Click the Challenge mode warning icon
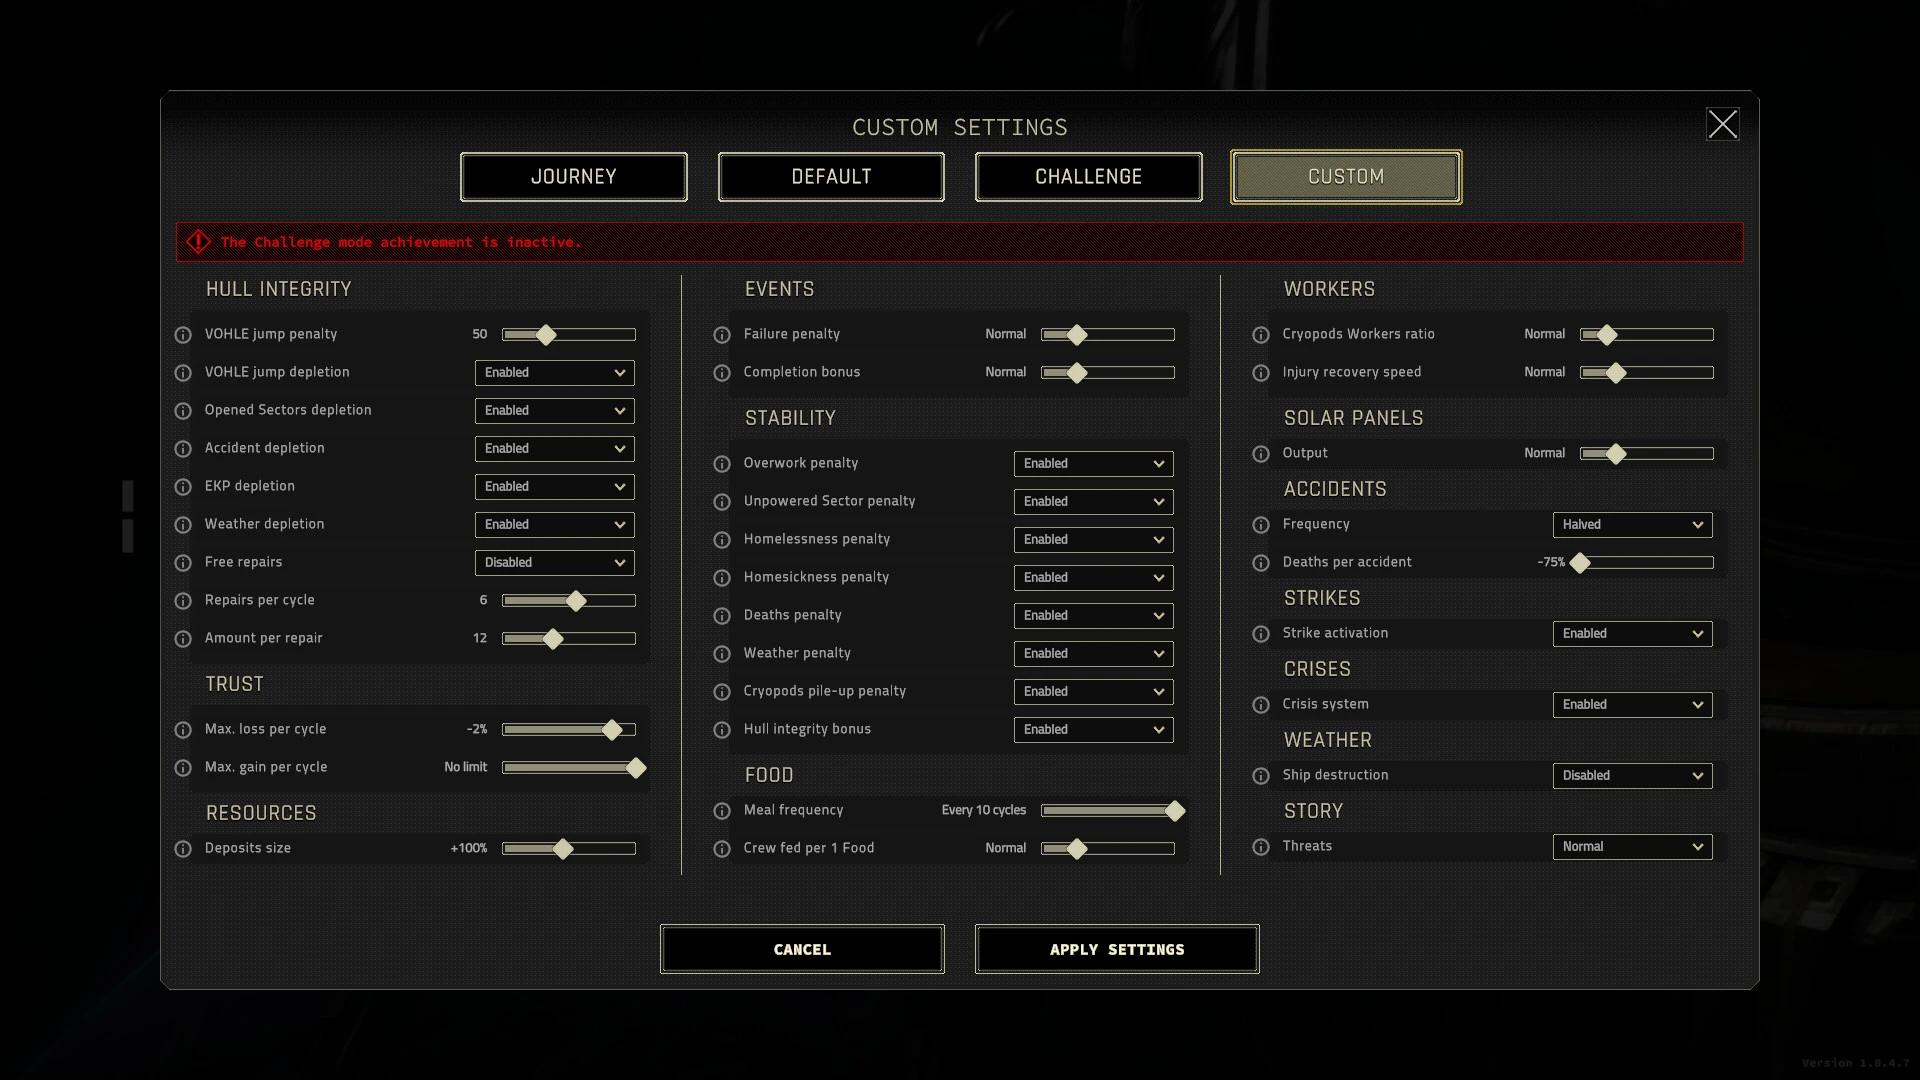The image size is (1920, 1080). pos(198,241)
